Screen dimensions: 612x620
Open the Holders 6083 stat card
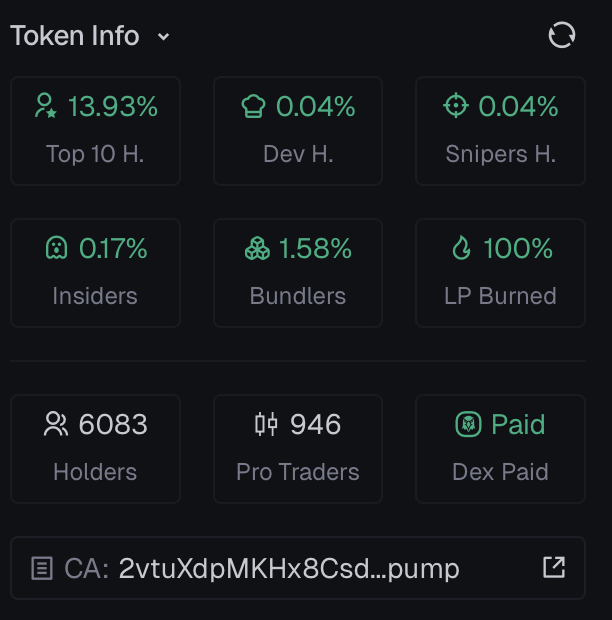[x=96, y=448]
